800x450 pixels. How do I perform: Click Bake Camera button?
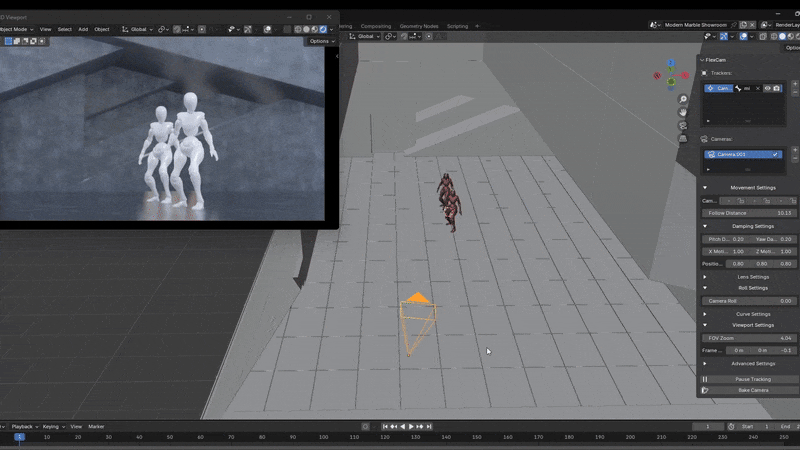coord(750,390)
